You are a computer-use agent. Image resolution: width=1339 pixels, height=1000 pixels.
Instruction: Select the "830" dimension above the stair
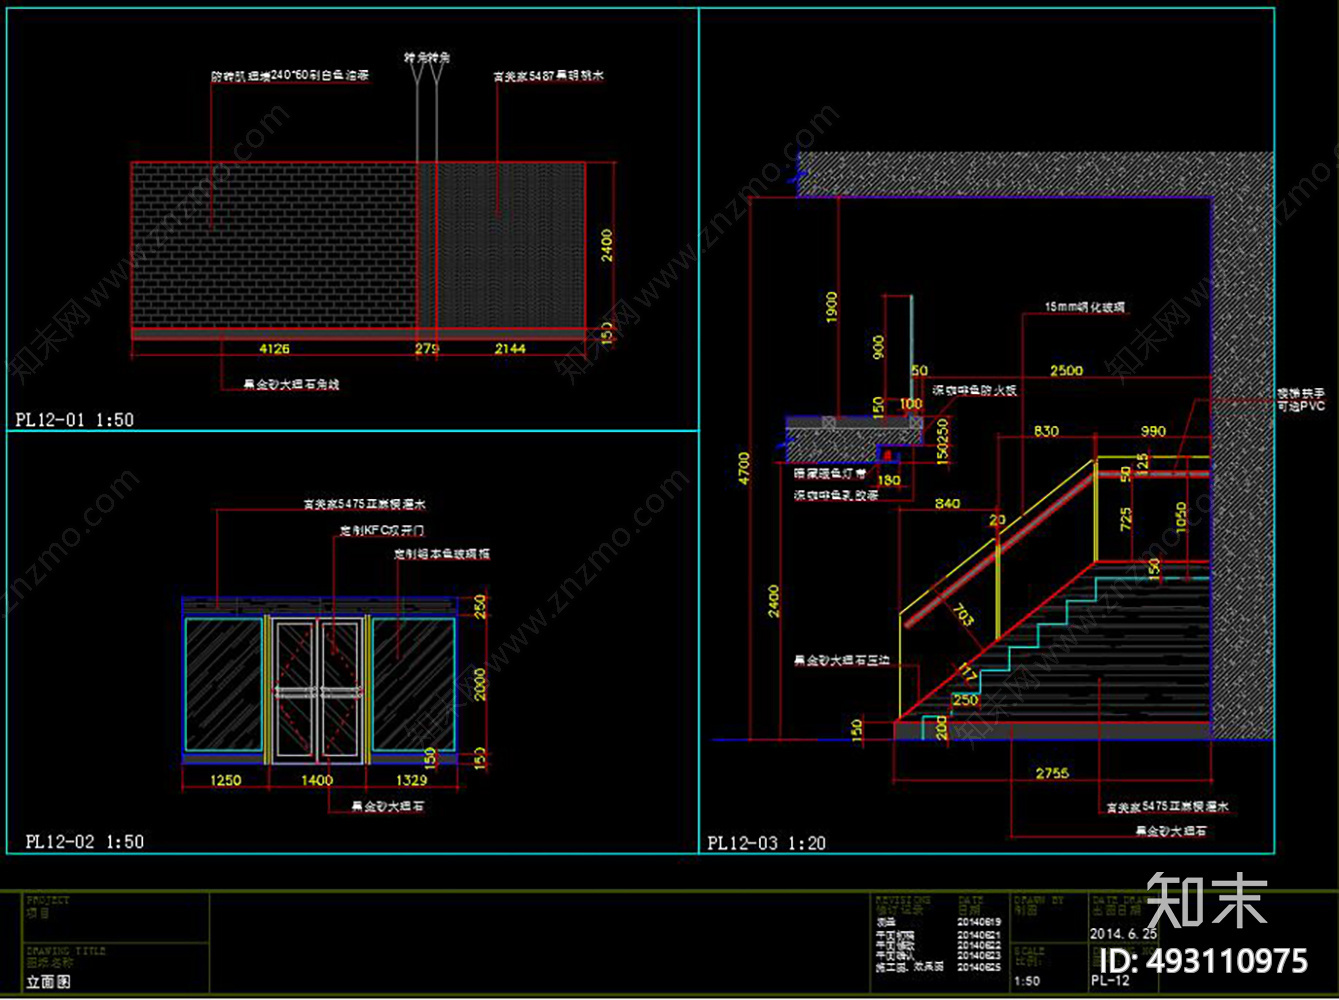pos(1046,431)
